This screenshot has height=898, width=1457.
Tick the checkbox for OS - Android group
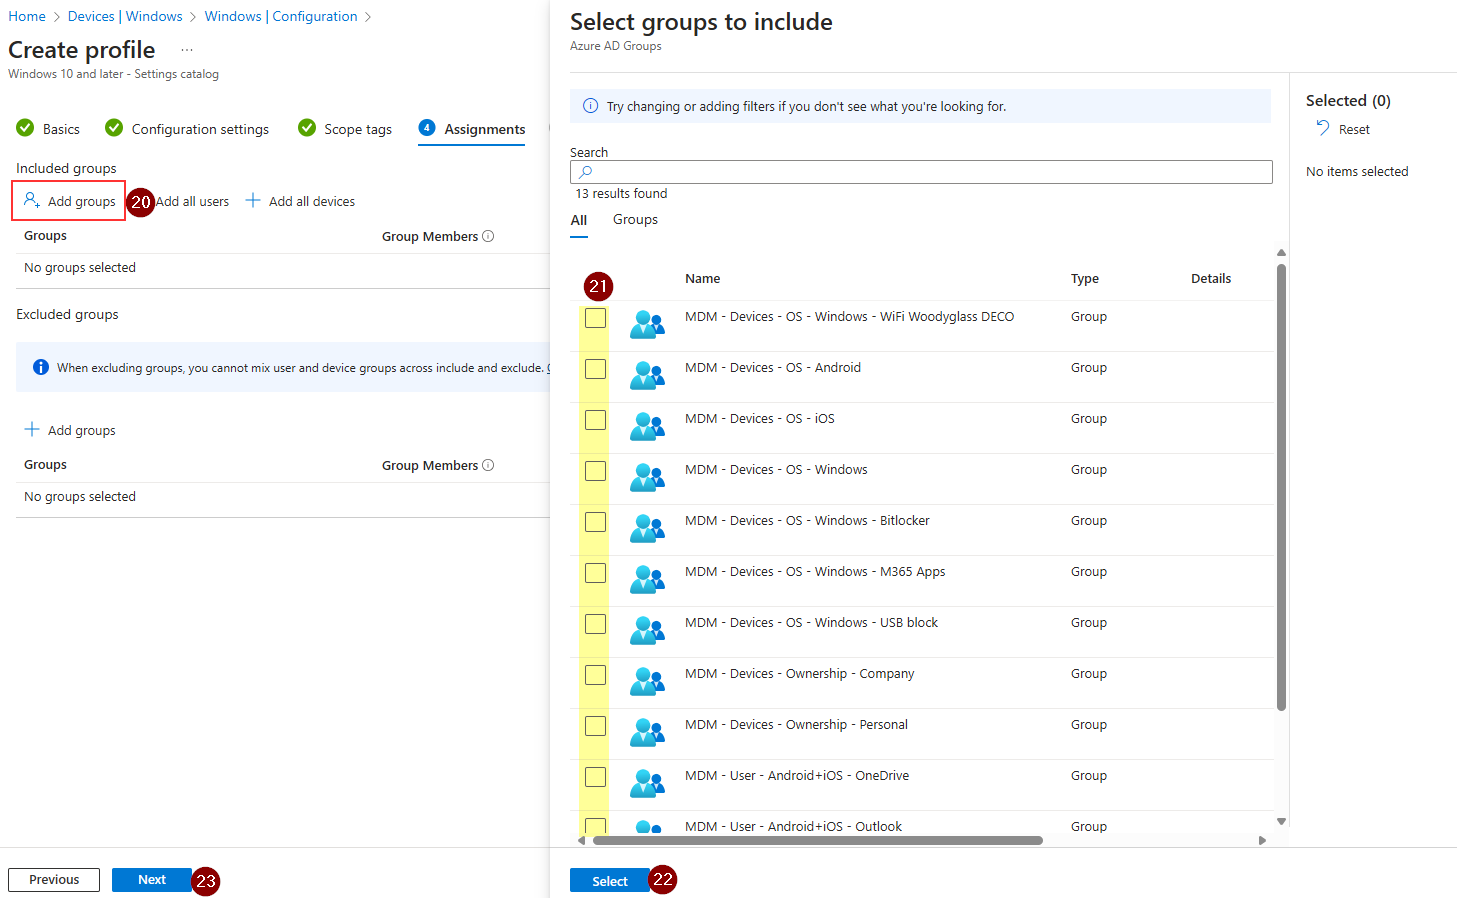[595, 369]
